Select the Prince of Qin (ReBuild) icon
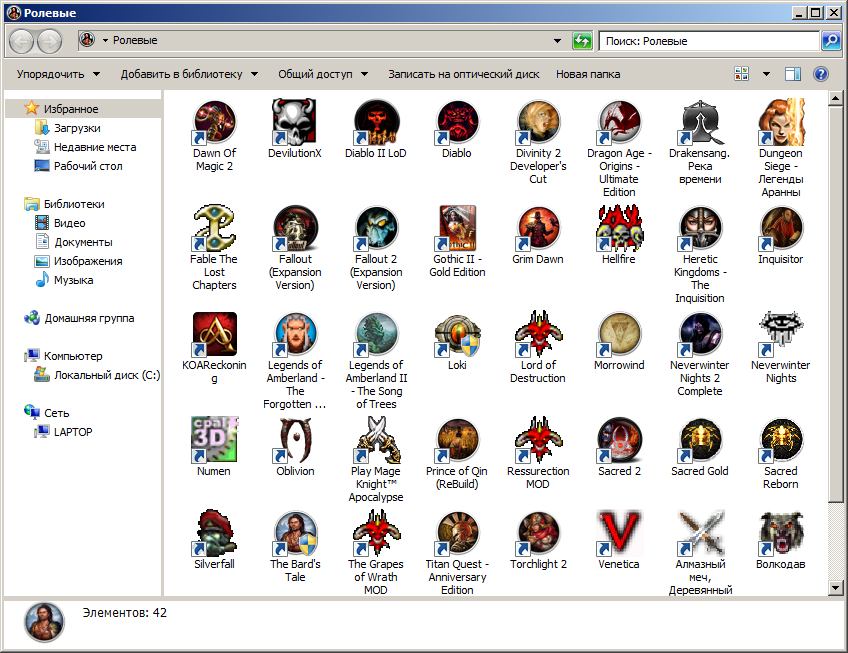This screenshot has width=848, height=653. pyautogui.click(x=457, y=440)
